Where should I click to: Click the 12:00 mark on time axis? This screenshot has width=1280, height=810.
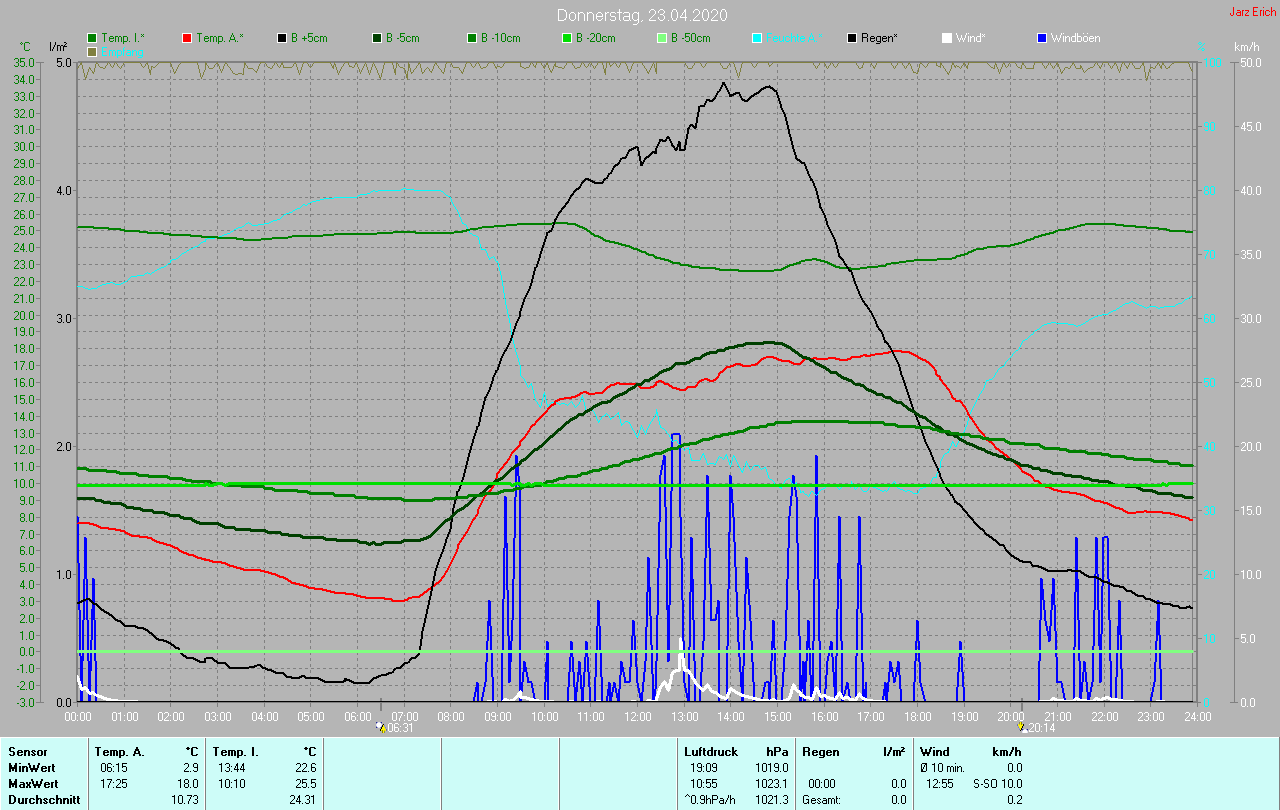pos(637,716)
